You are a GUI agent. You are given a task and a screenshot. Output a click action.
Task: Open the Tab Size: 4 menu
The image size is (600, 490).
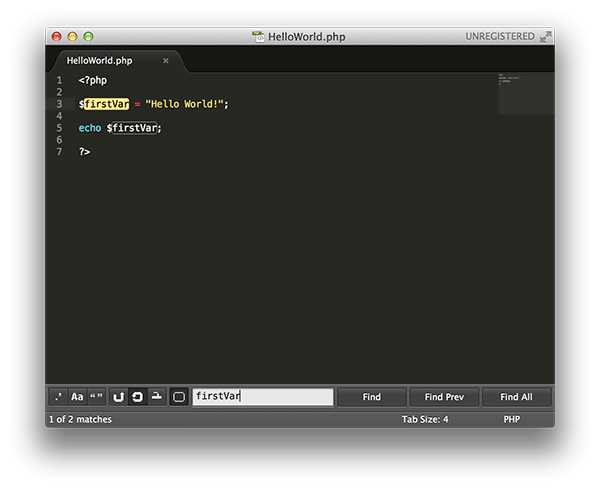pyautogui.click(x=425, y=420)
